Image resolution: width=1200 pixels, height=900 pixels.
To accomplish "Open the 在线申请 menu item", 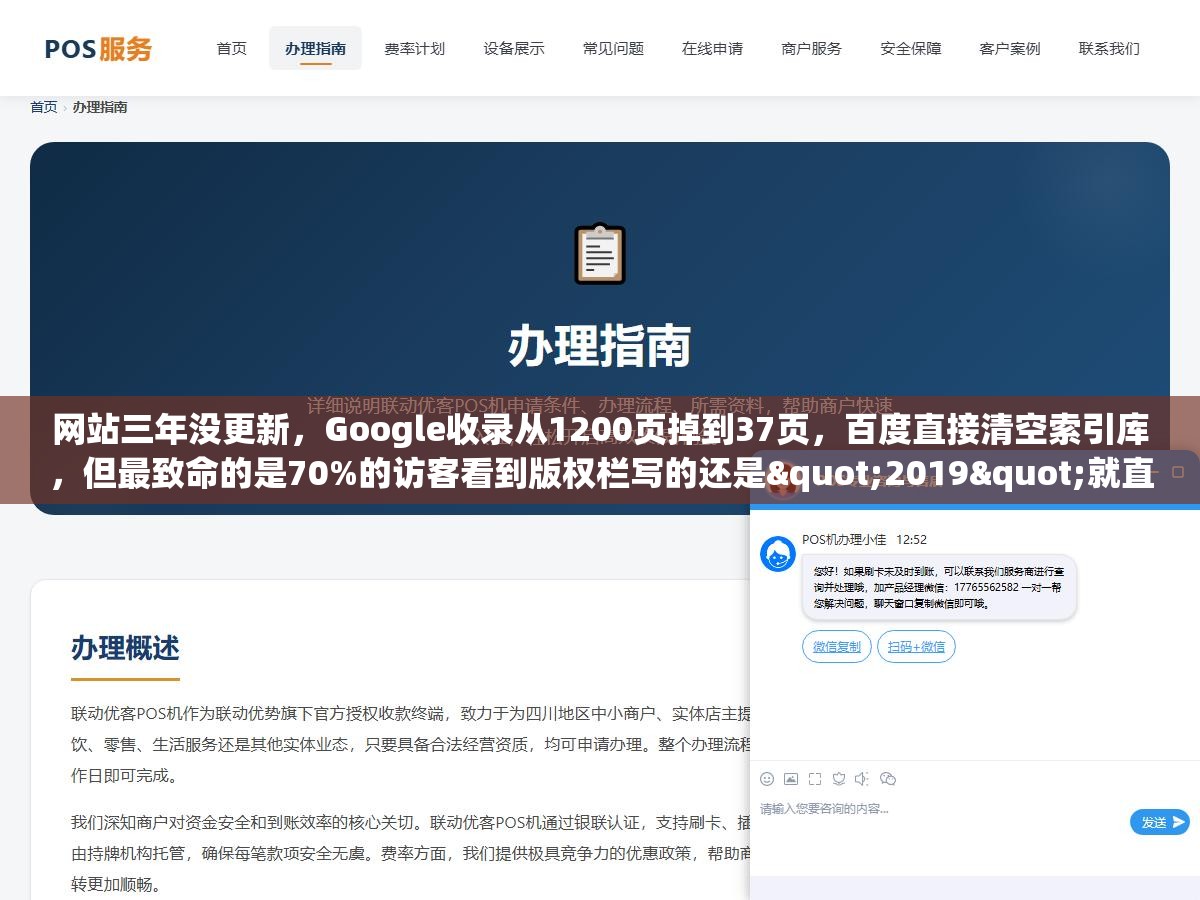I will pyautogui.click(x=712, y=48).
